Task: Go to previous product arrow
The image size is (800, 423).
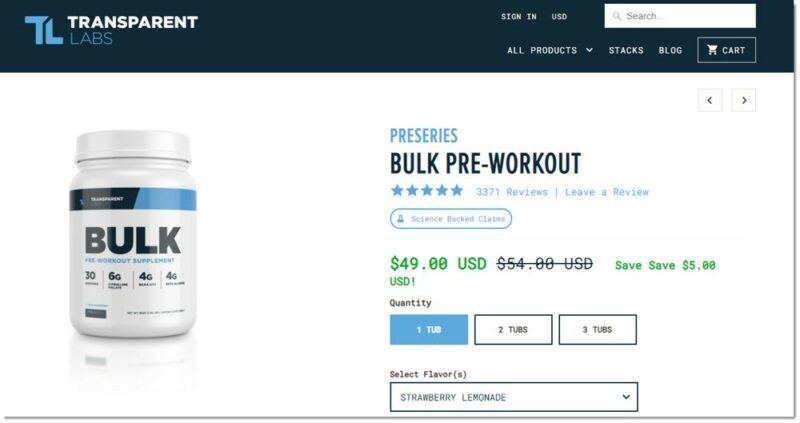Action: [710, 100]
